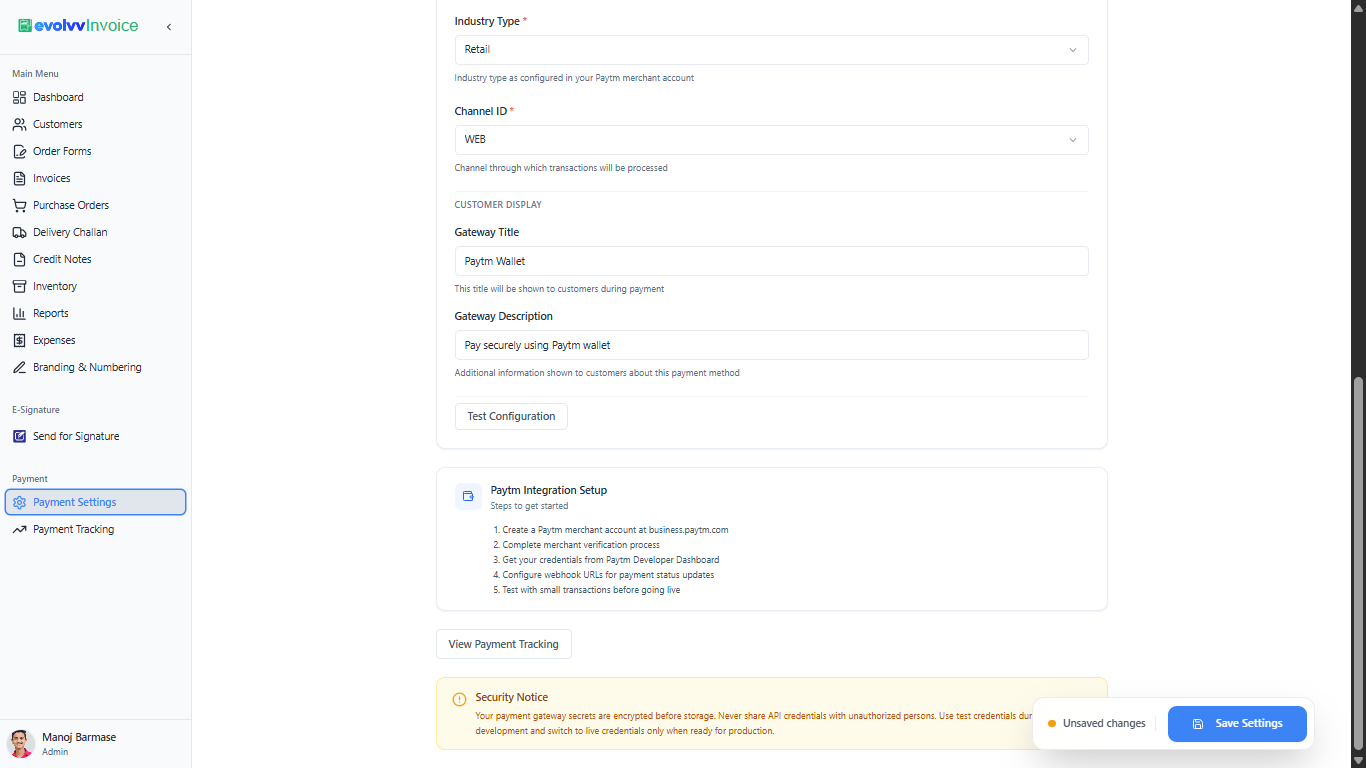1366x768 pixels.
Task: Click the Test Configuration button
Action: tap(511, 416)
